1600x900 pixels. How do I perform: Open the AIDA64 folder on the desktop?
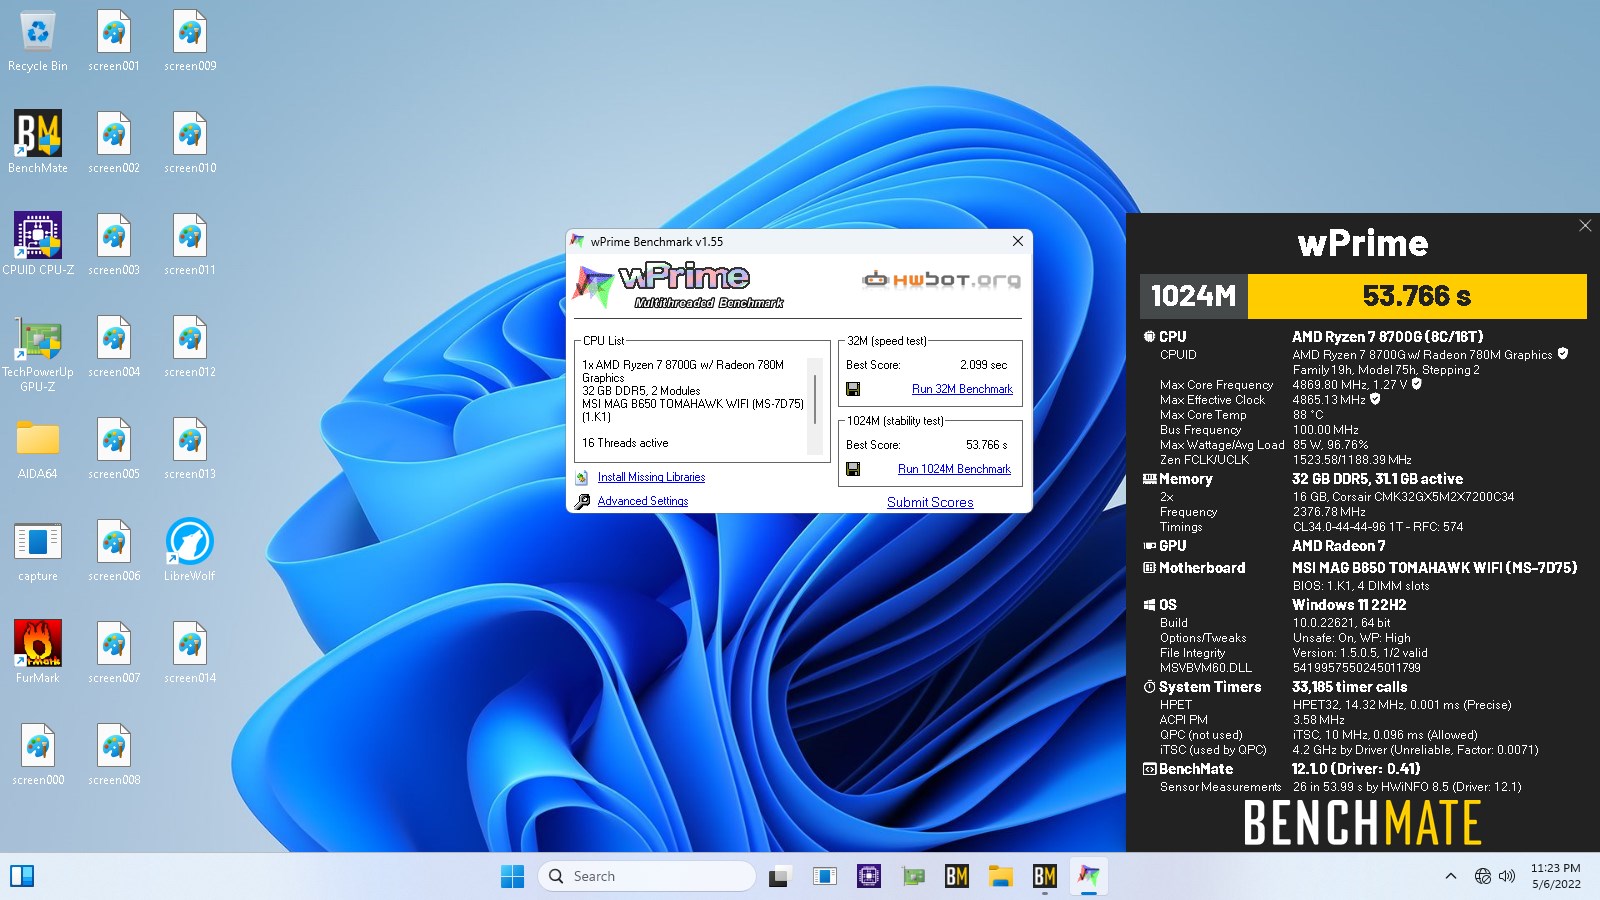(38, 449)
